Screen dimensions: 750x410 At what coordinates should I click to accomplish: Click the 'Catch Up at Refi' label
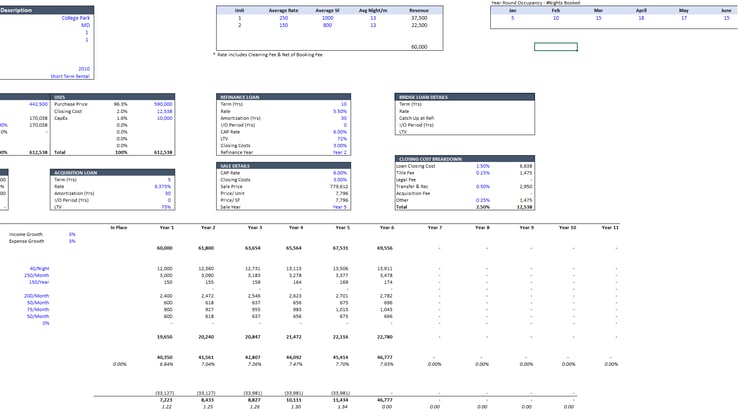pos(417,118)
